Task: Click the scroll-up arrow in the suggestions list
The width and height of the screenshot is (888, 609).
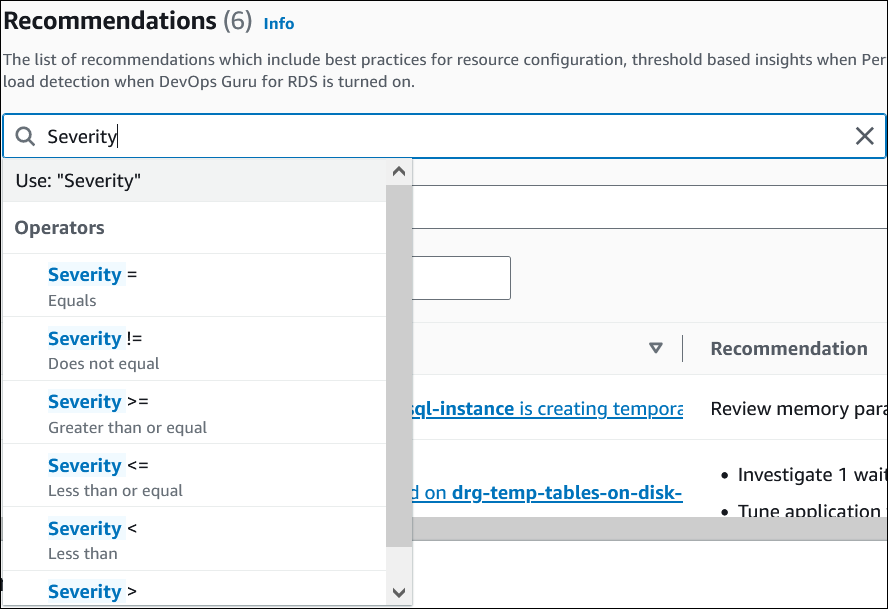Action: pos(399,171)
